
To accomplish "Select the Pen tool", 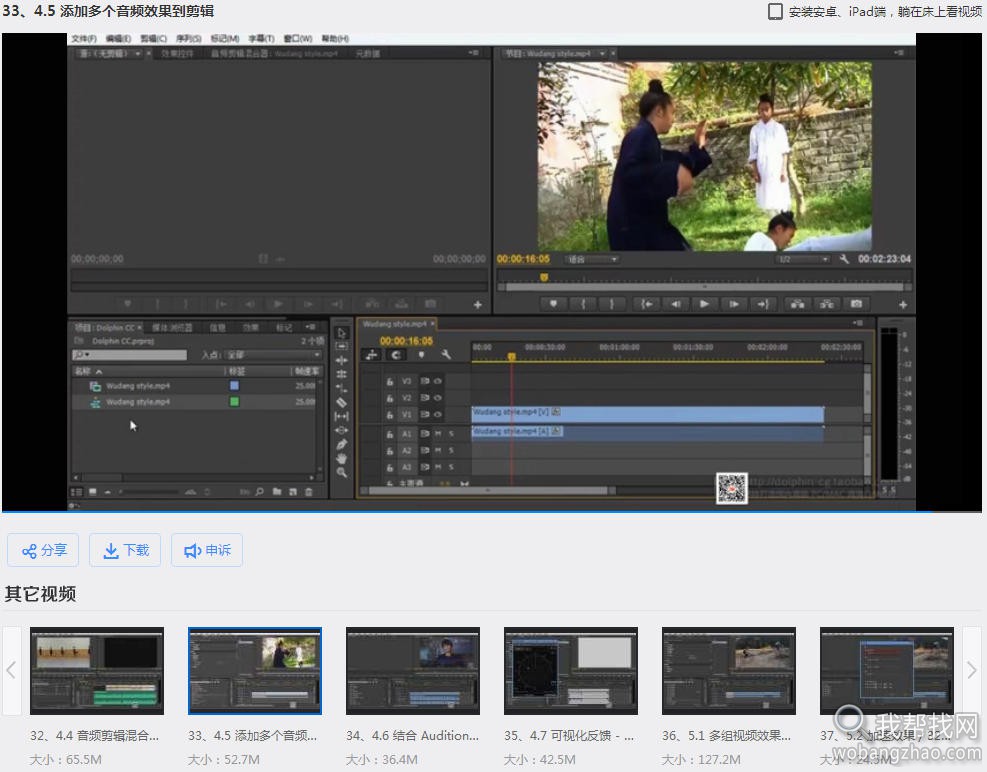I will [x=342, y=444].
